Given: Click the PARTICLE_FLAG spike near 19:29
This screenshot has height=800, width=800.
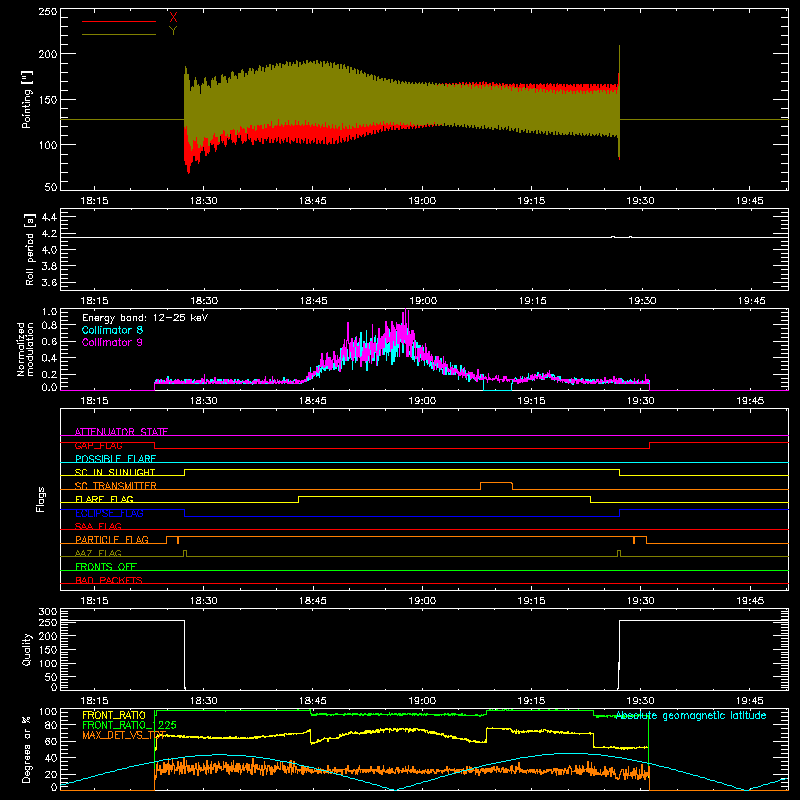Looking at the screenshot, I should [x=634, y=540].
